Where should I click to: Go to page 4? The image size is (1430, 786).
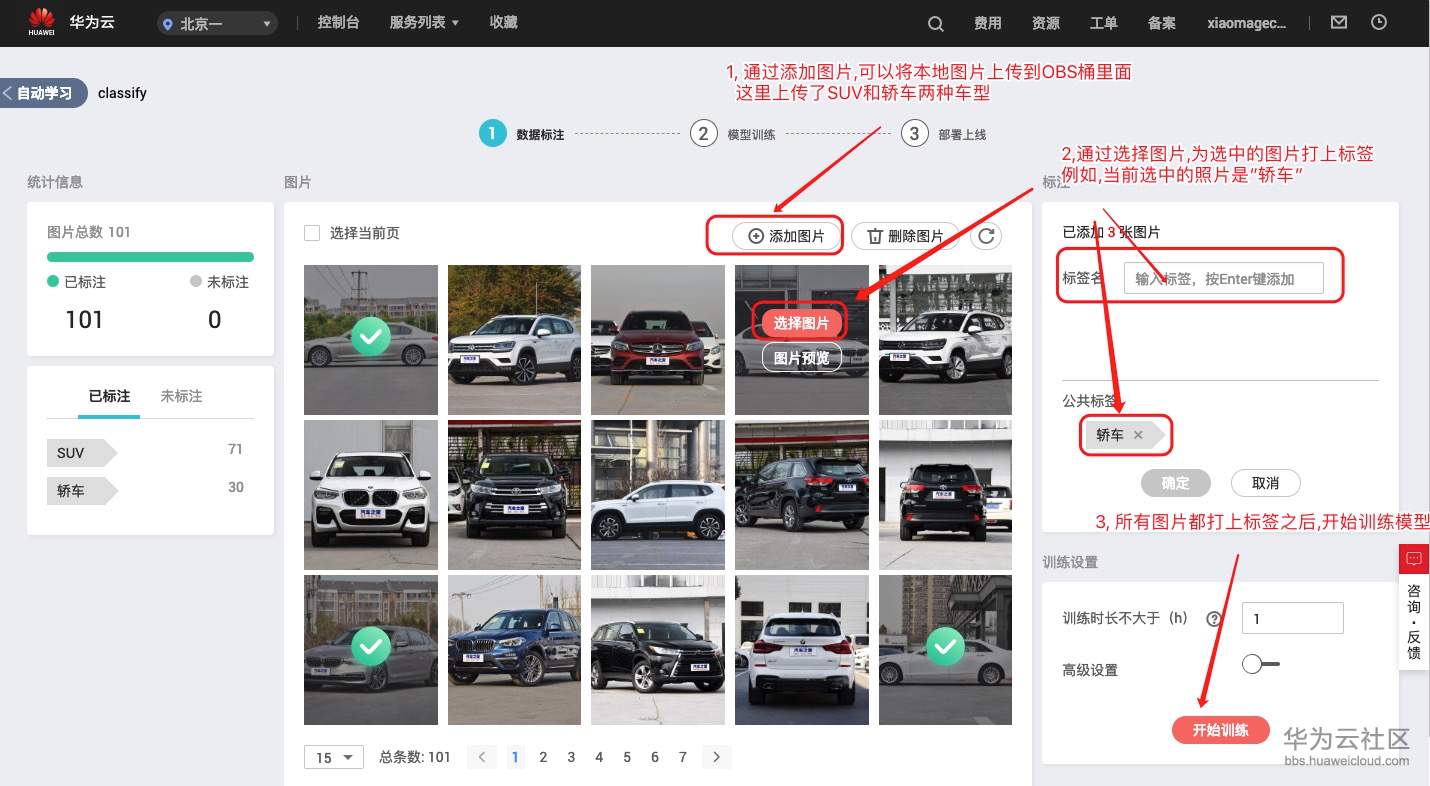click(599, 757)
